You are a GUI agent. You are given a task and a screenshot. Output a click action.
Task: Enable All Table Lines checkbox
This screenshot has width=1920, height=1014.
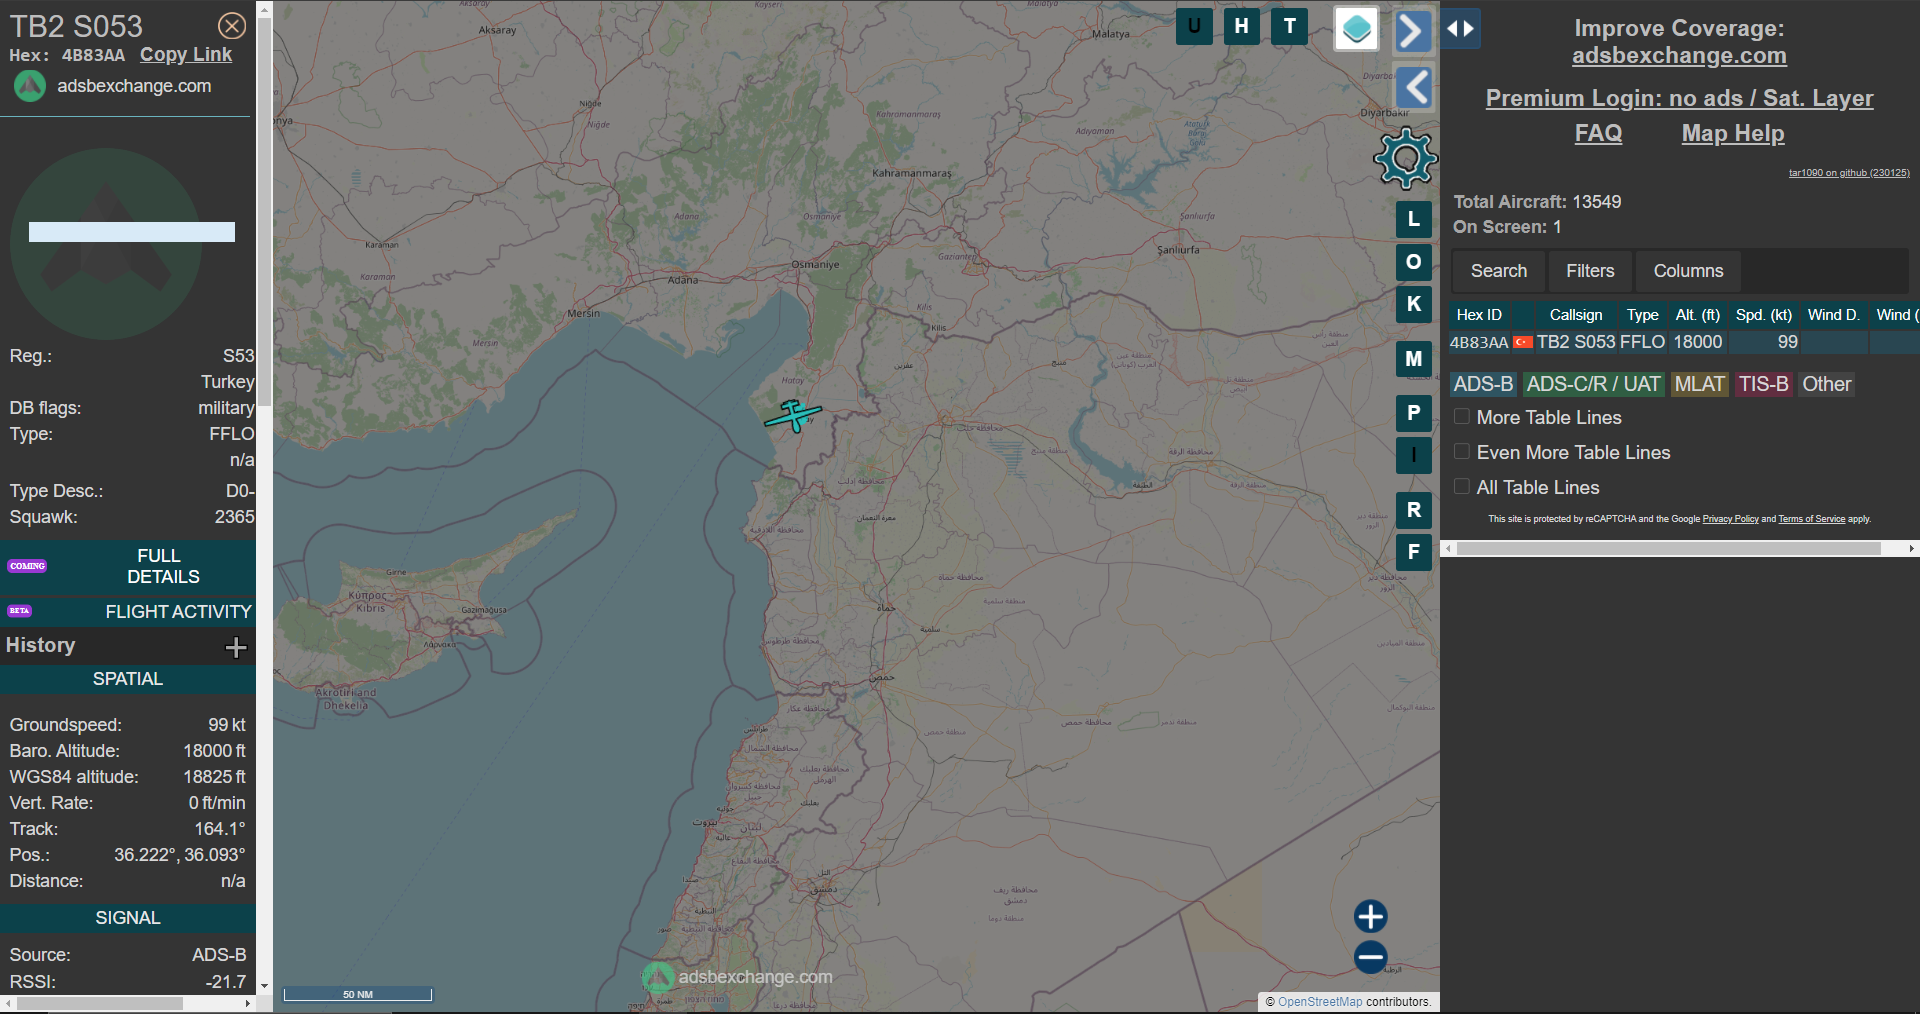click(1462, 487)
